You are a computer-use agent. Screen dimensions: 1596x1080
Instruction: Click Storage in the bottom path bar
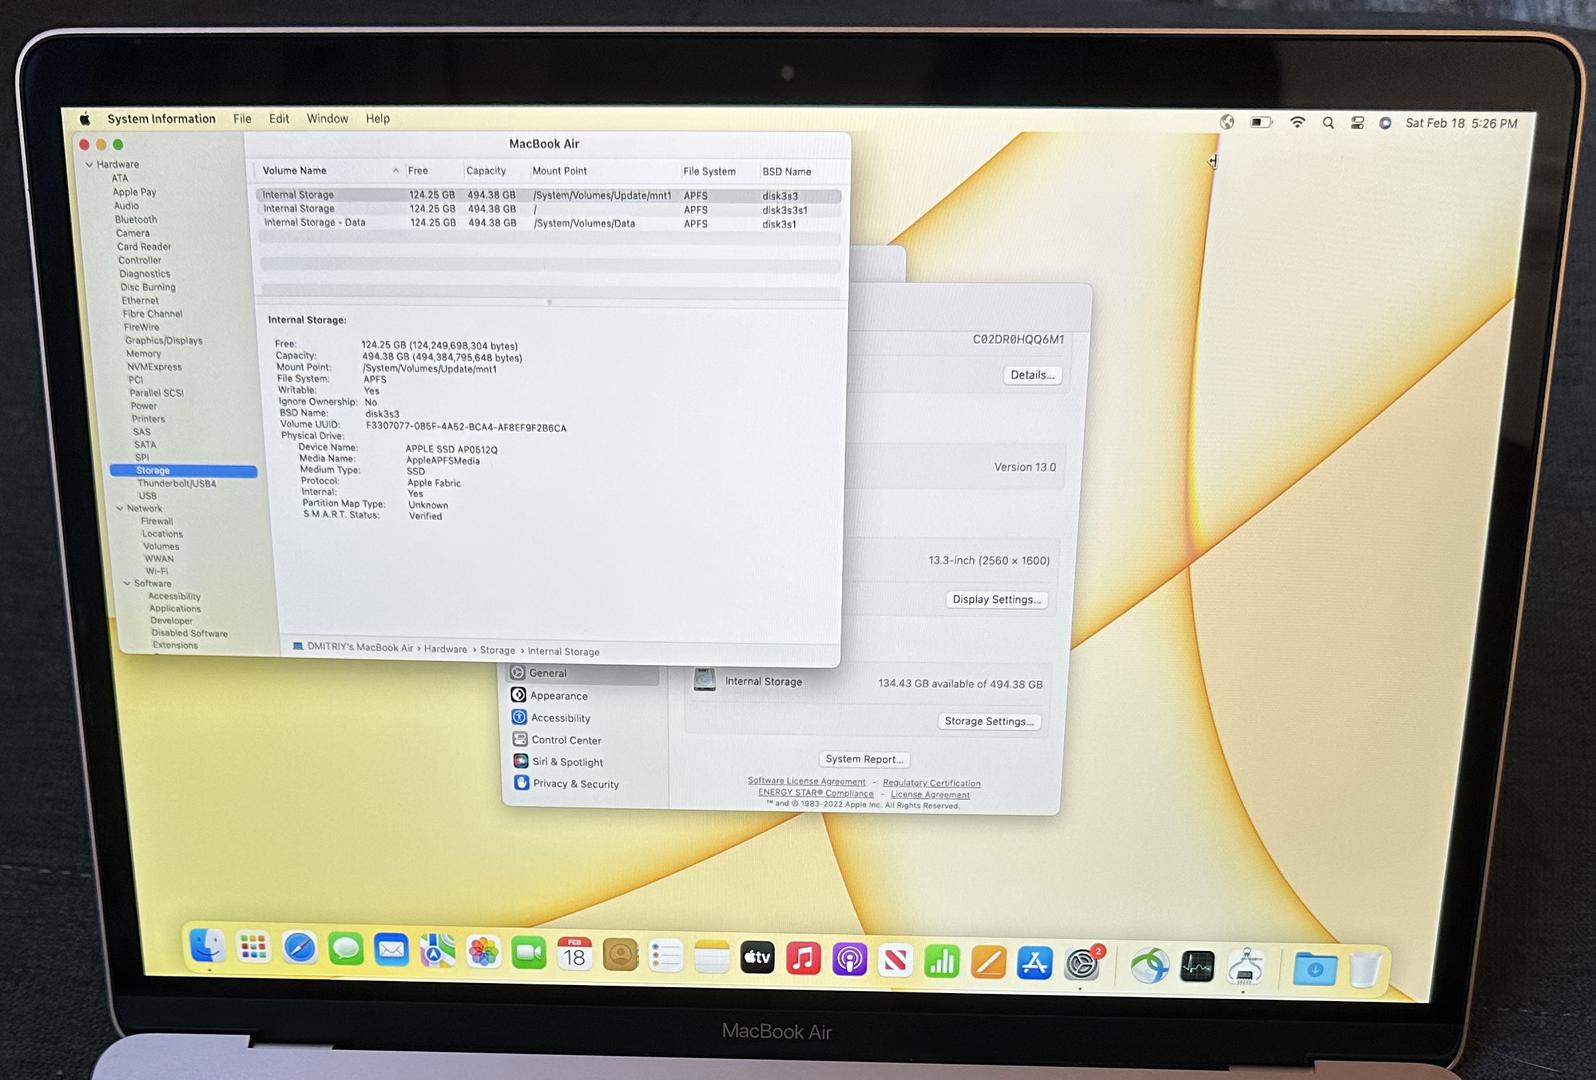point(497,650)
